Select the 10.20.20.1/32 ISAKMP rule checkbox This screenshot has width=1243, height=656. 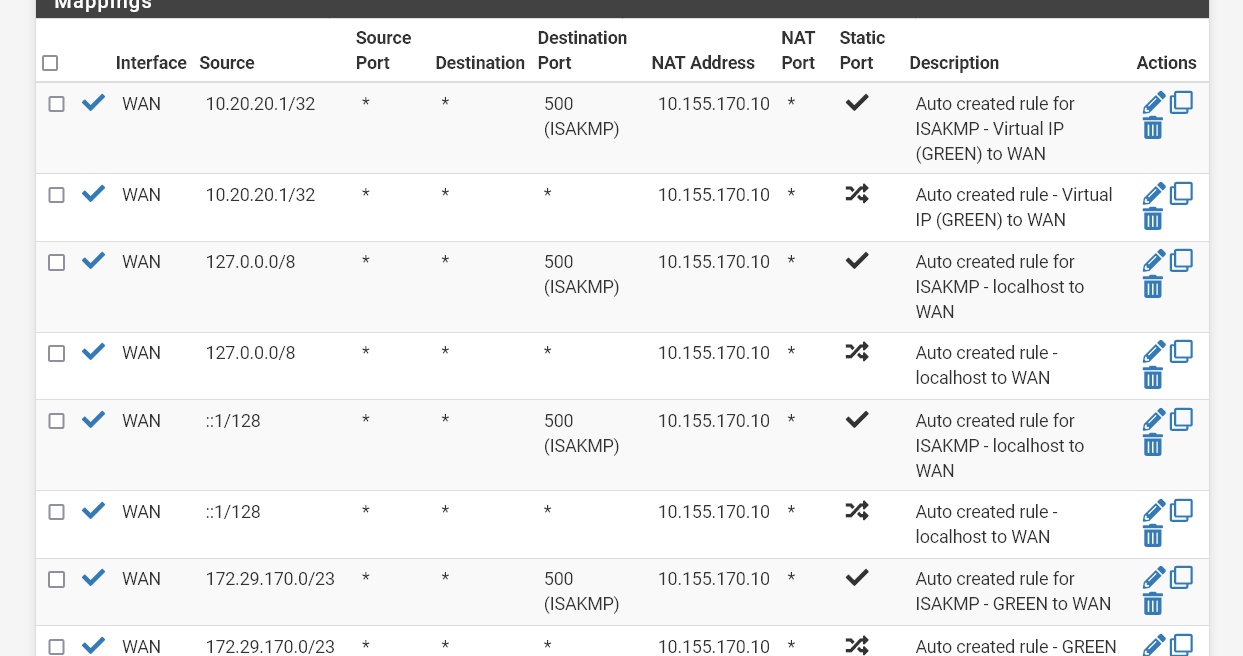coord(57,104)
